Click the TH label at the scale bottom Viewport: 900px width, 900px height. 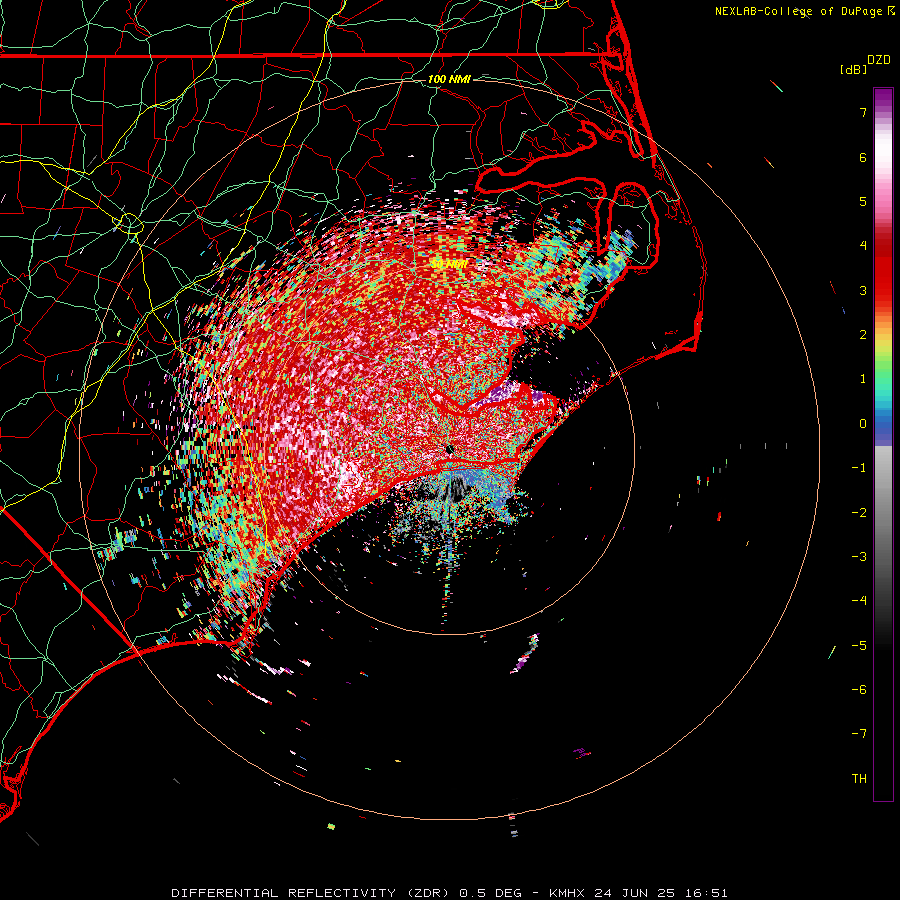859,778
